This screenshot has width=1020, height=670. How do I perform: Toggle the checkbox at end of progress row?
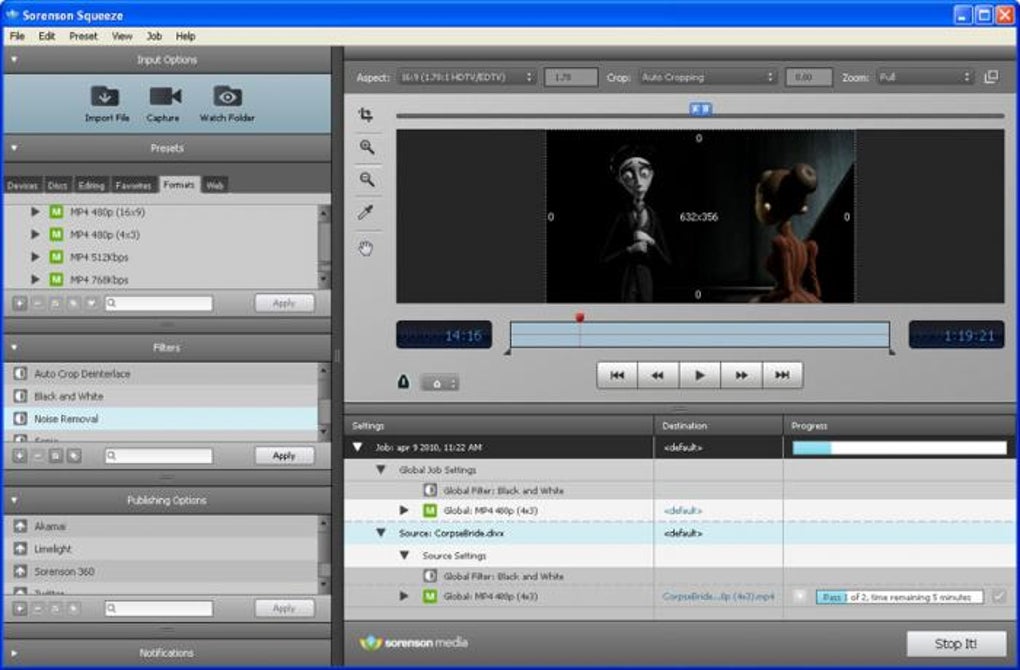pyautogui.click(x=999, y=596)
